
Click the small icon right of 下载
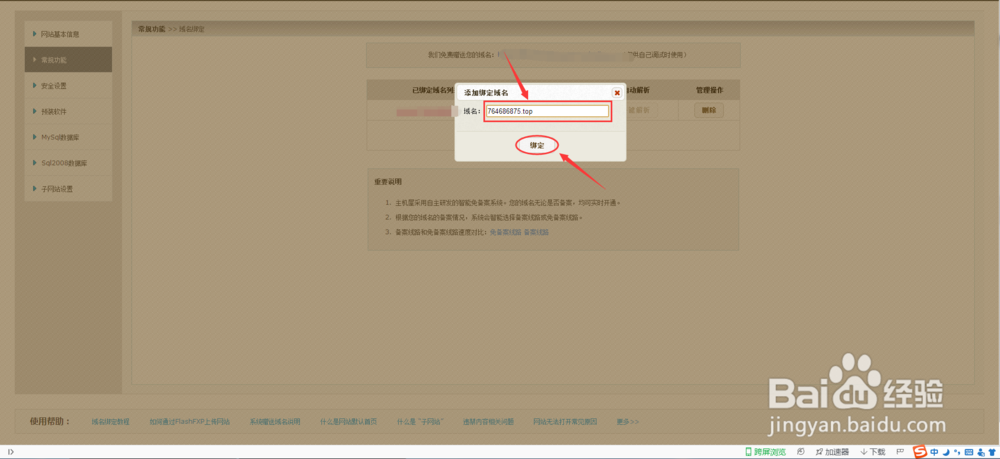click(x=900, y=451)
